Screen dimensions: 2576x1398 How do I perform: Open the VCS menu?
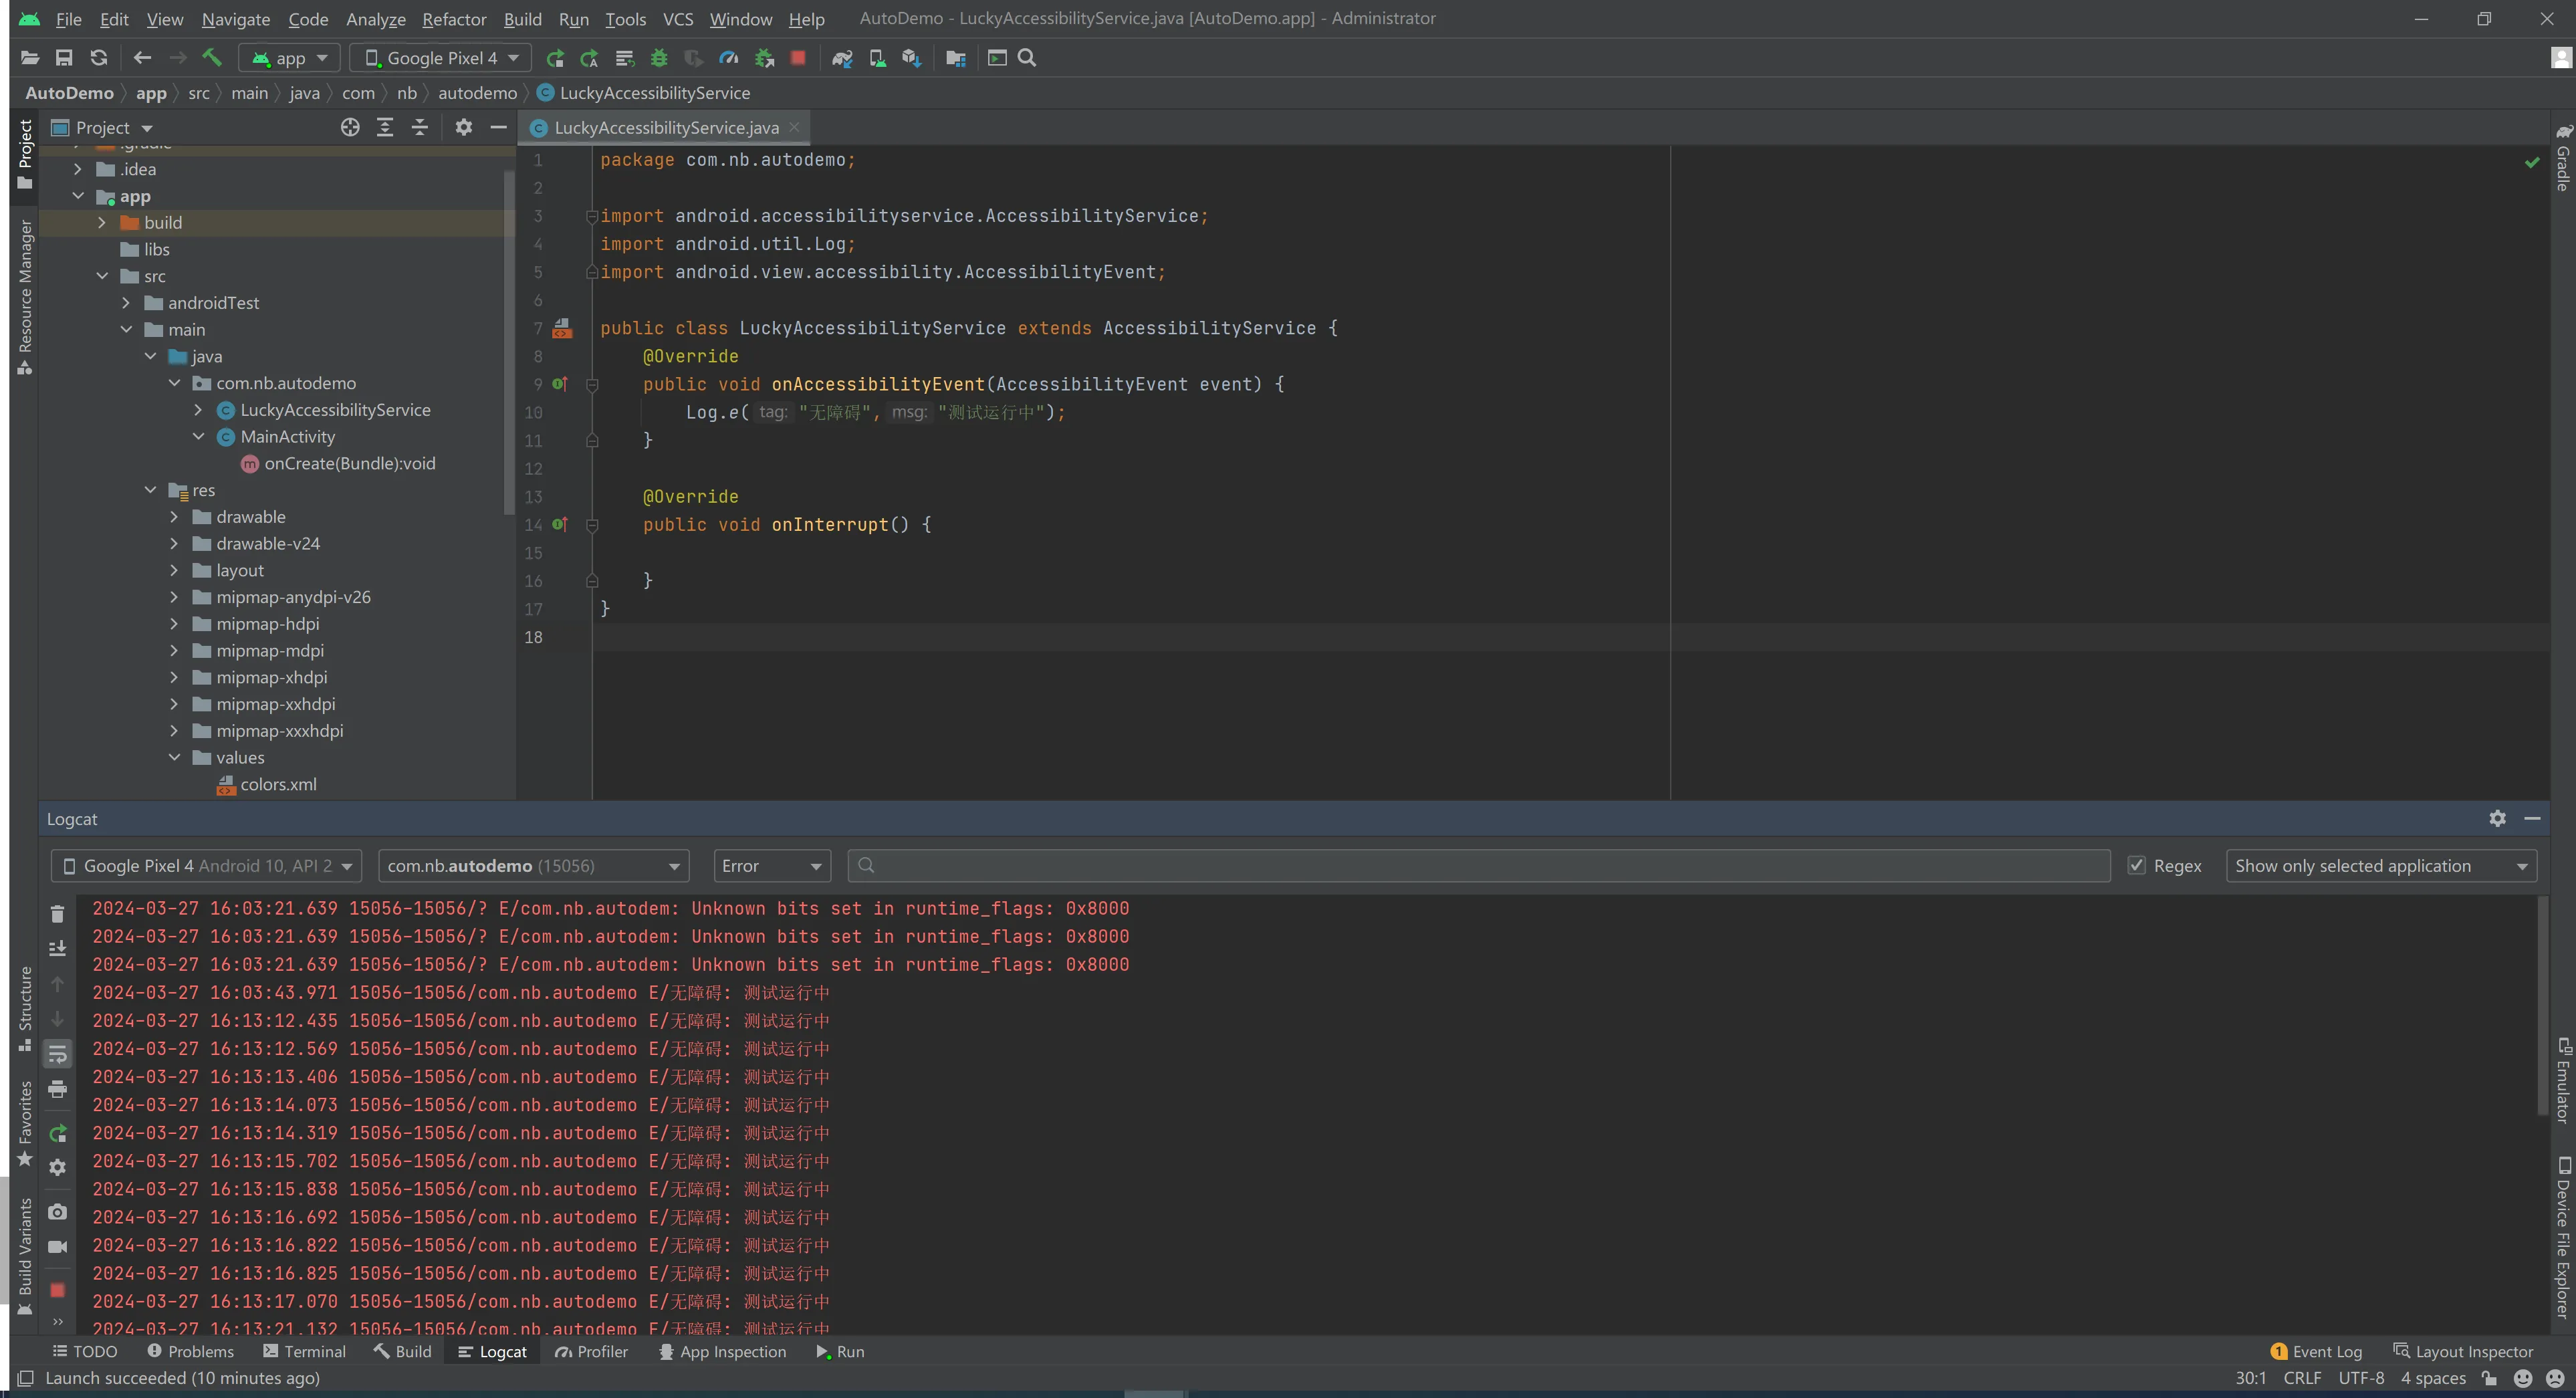click(x=678, y=19)
